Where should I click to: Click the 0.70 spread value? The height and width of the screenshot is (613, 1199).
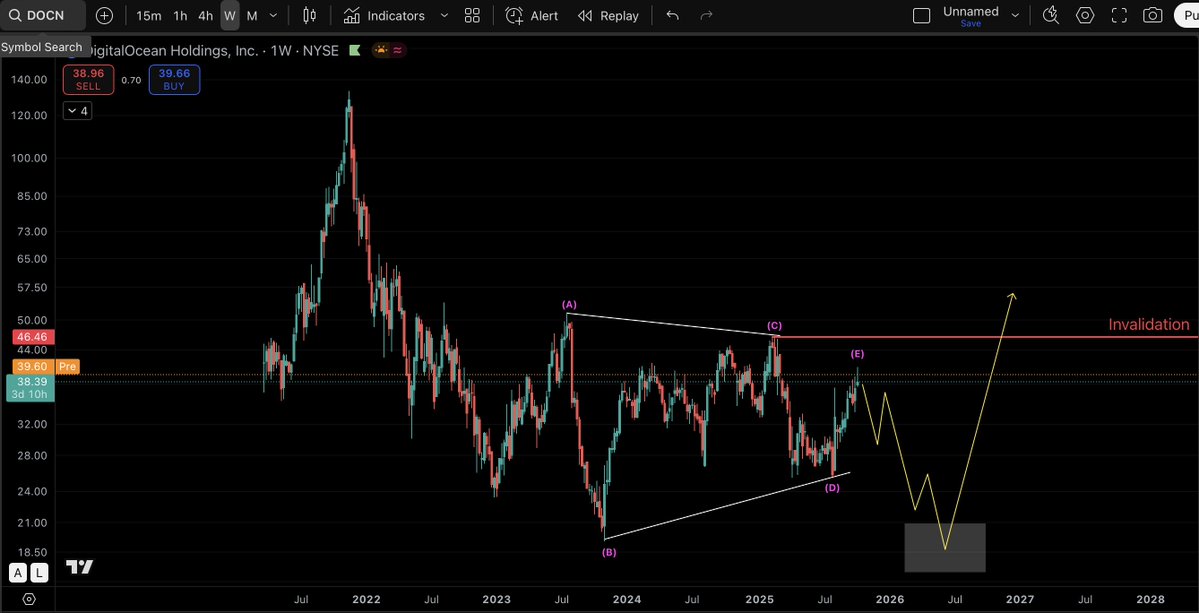[132, 80]
